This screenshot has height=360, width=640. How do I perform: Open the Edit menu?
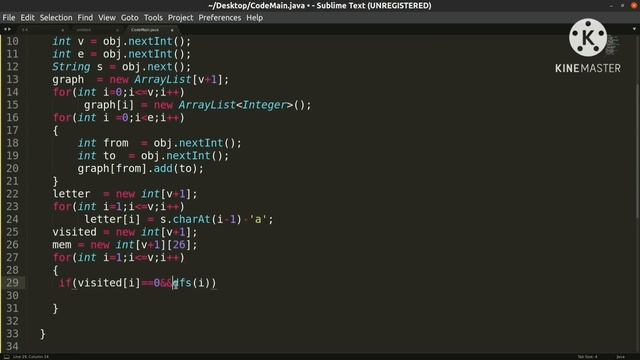[x=27, y=18]
